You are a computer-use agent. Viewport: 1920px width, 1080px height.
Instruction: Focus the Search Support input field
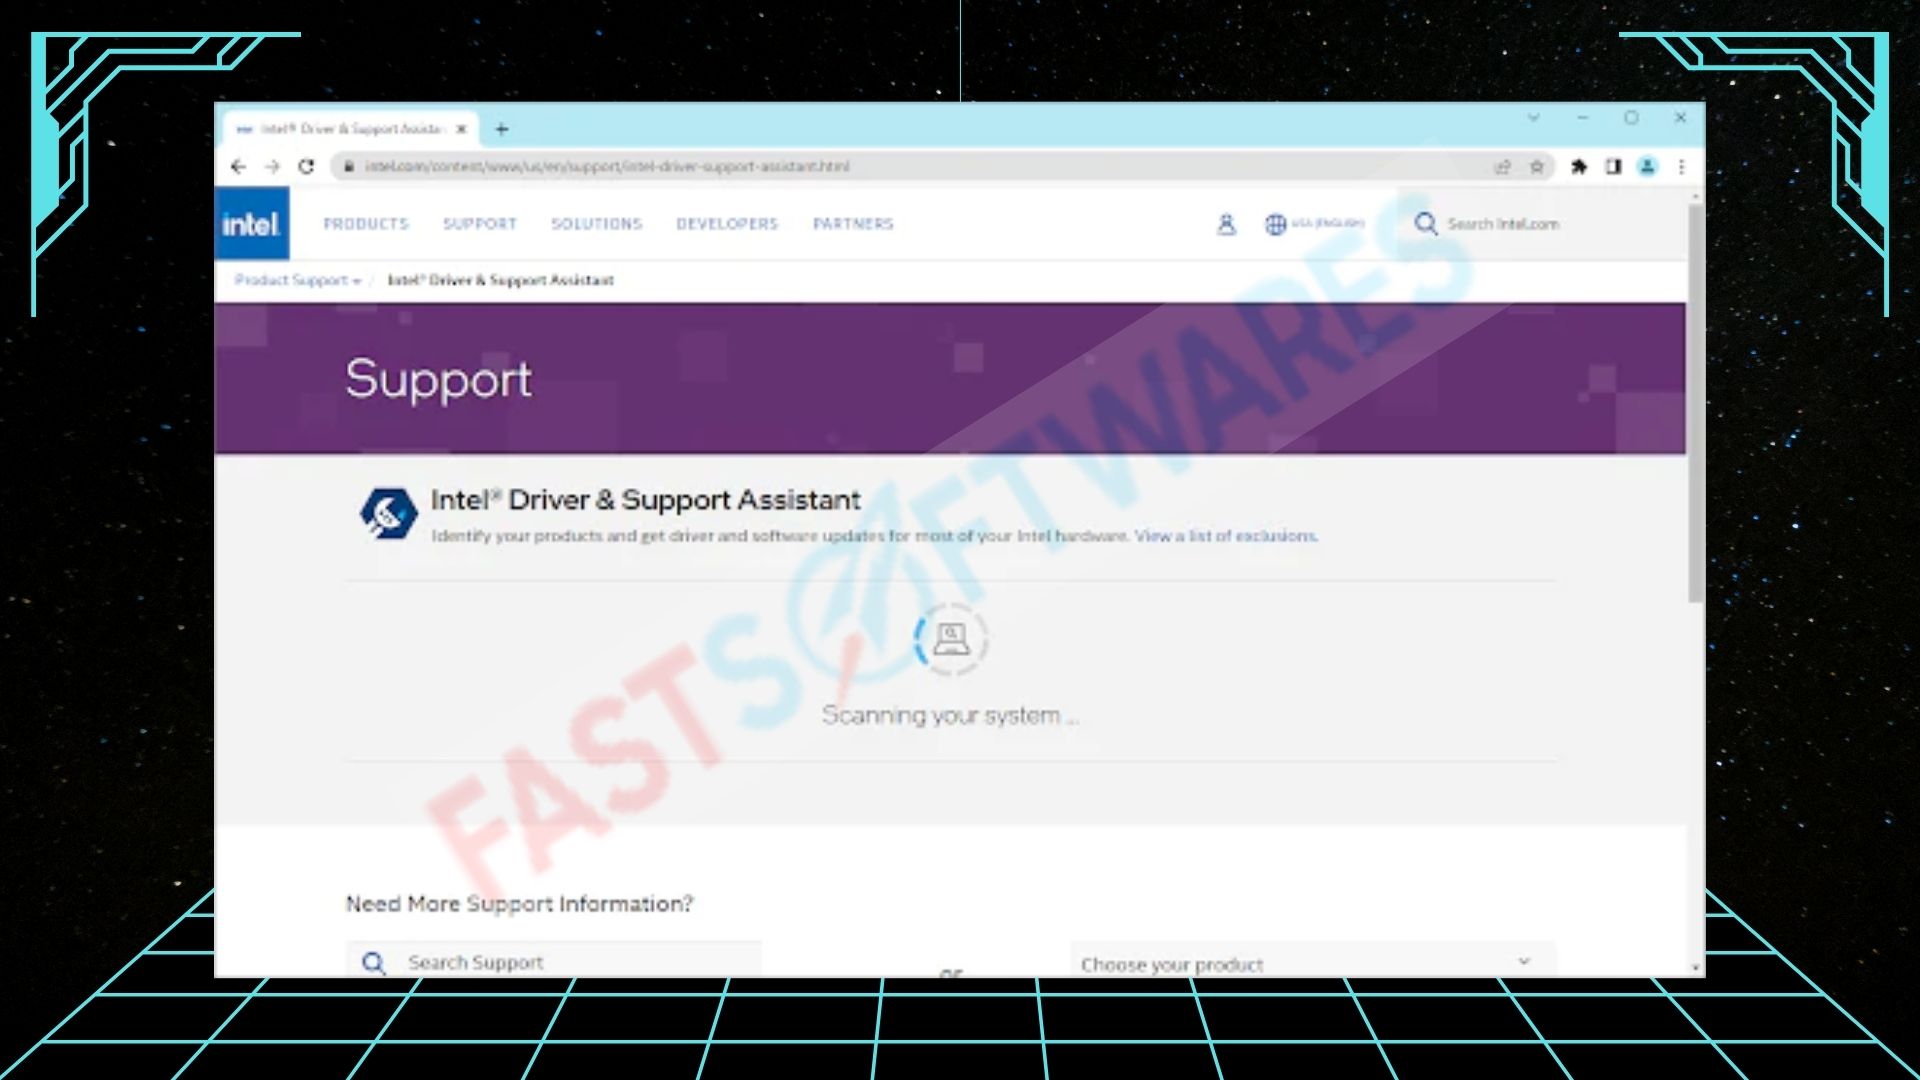click(x=553, y=960)
